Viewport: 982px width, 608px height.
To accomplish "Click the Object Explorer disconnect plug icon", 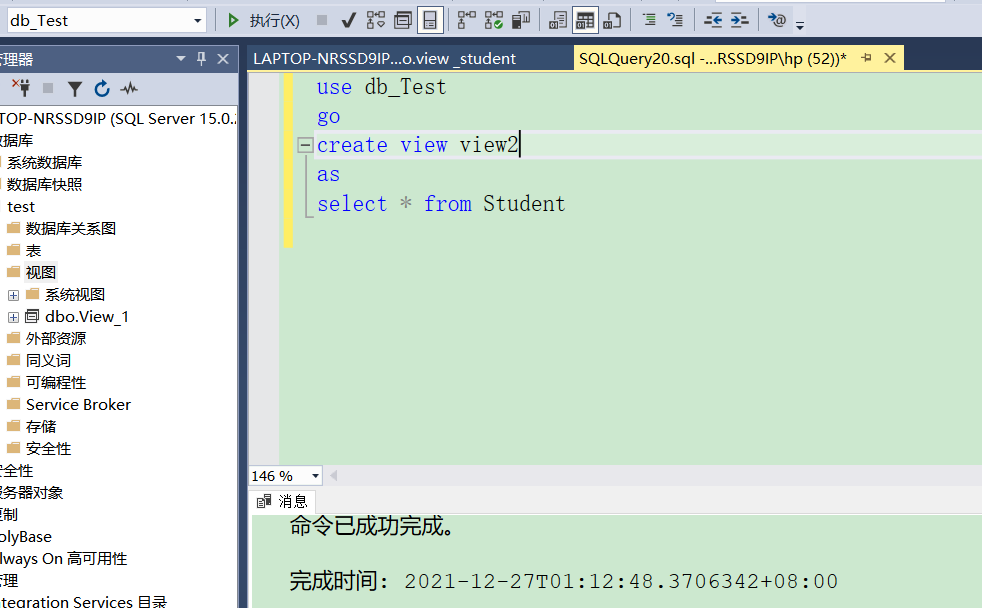I will (21, 88).
